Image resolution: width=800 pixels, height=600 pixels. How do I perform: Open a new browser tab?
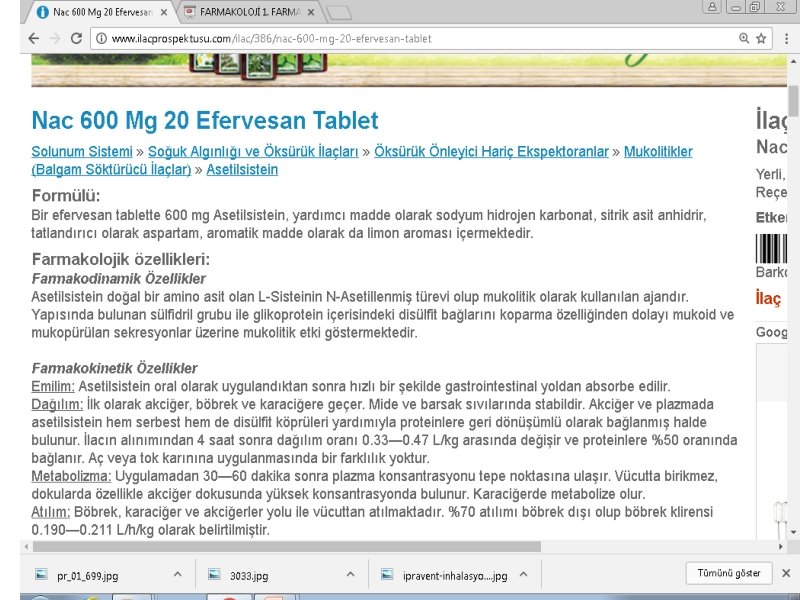(x=339, y=13)
